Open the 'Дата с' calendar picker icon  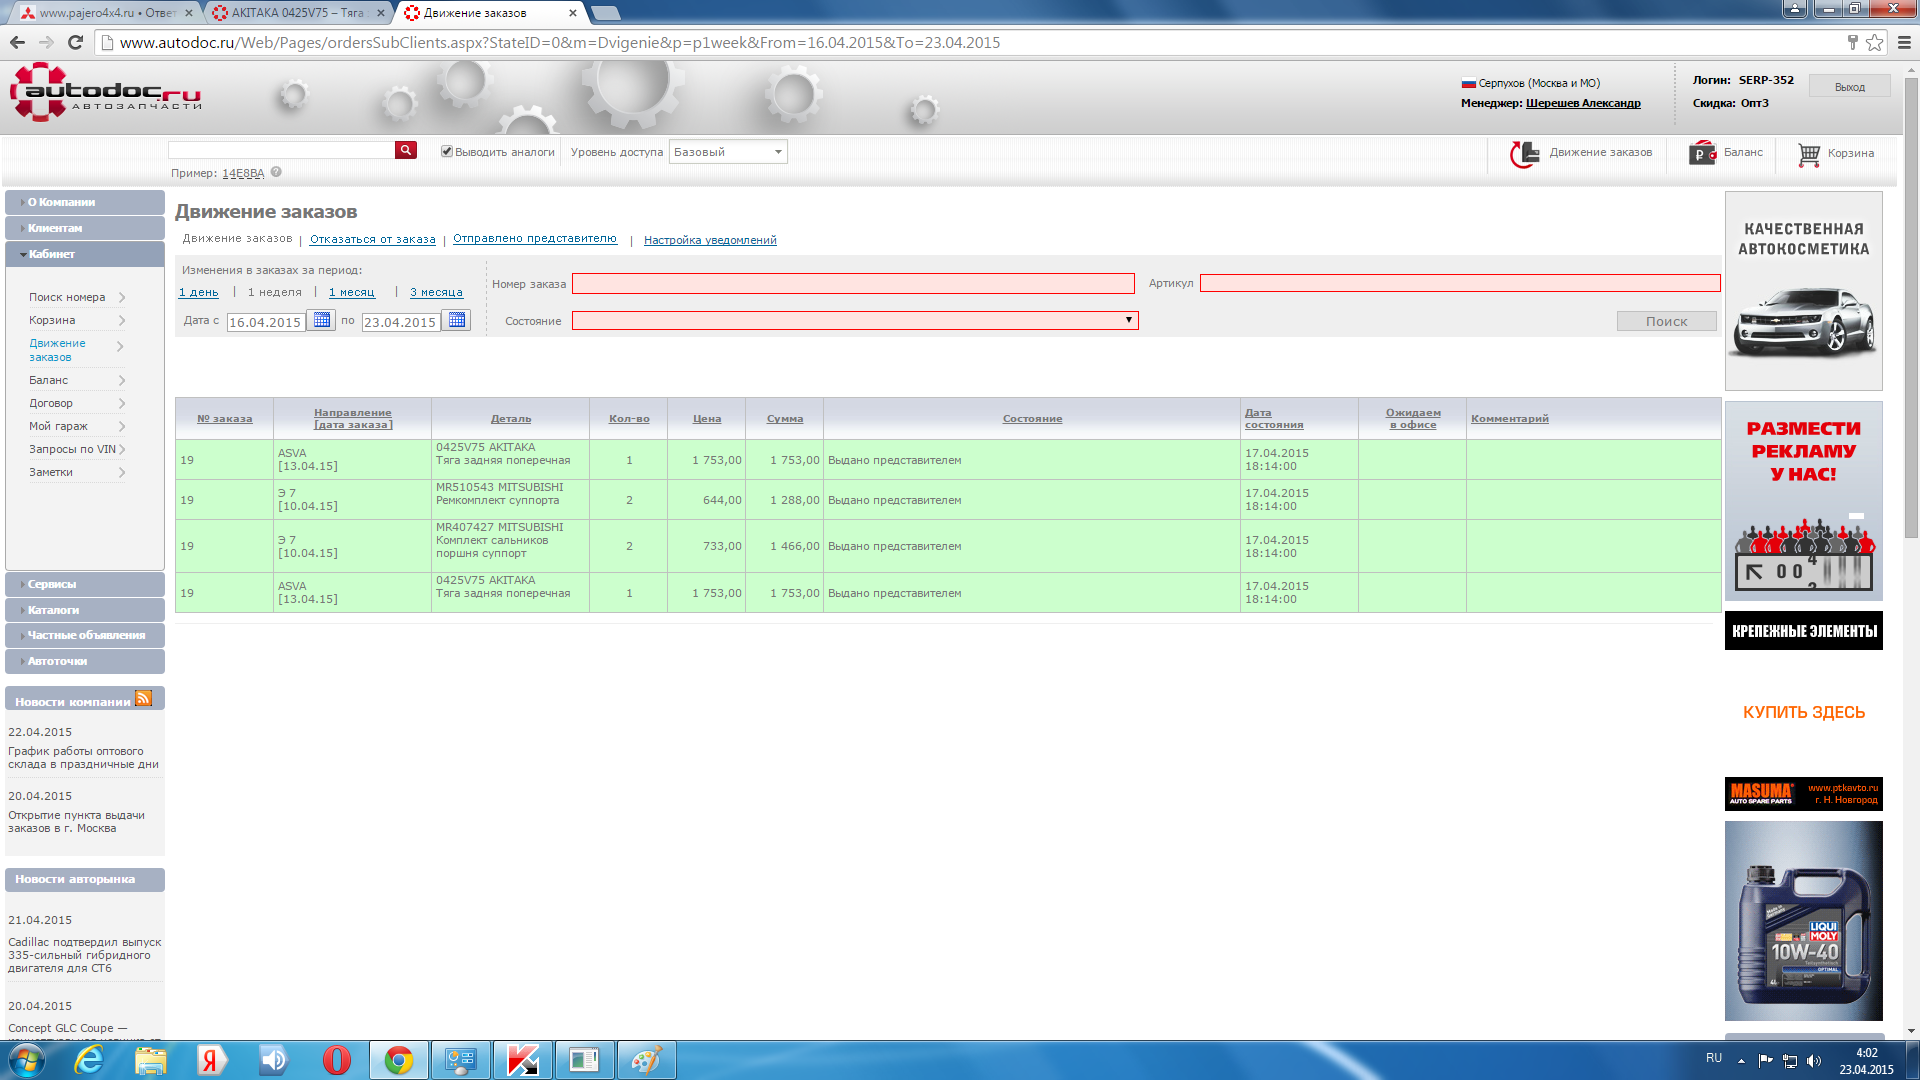tap(321, 320)
